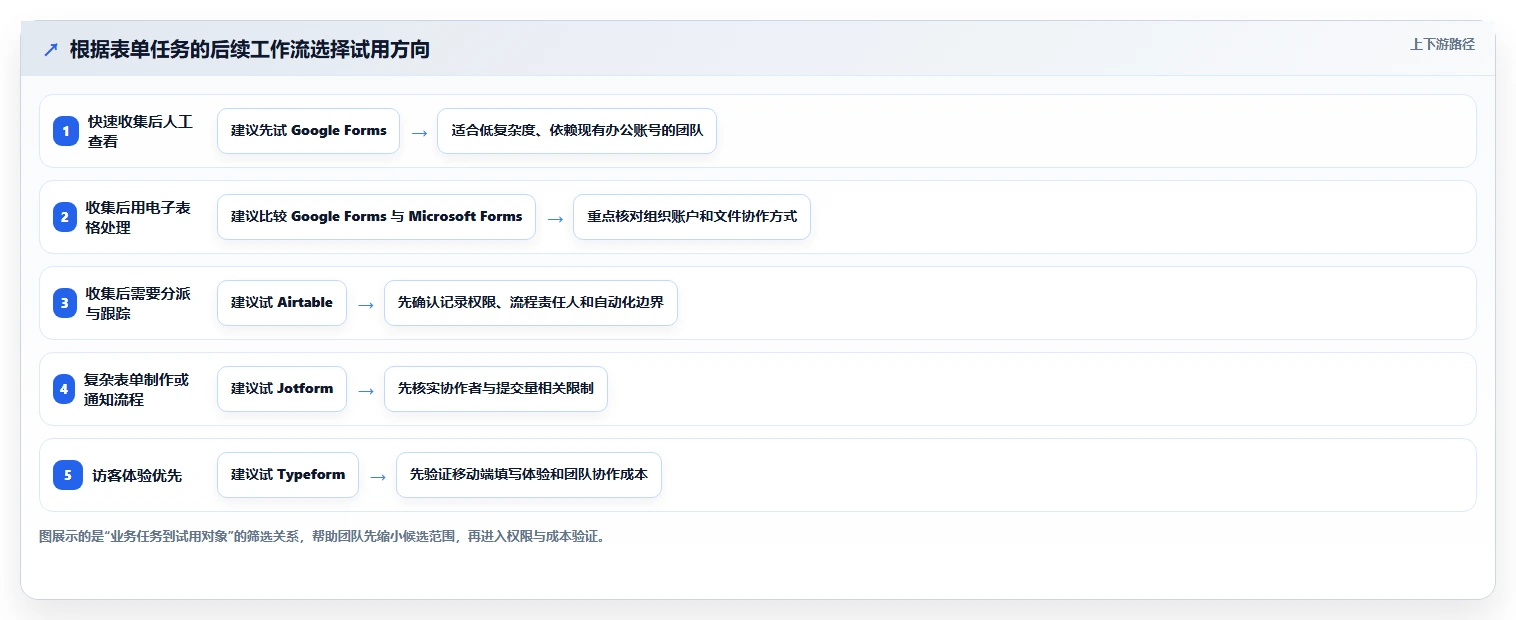Click the 建议试 Jotform box
Viewport: 1516px width, 620px height.
point(282,389)
